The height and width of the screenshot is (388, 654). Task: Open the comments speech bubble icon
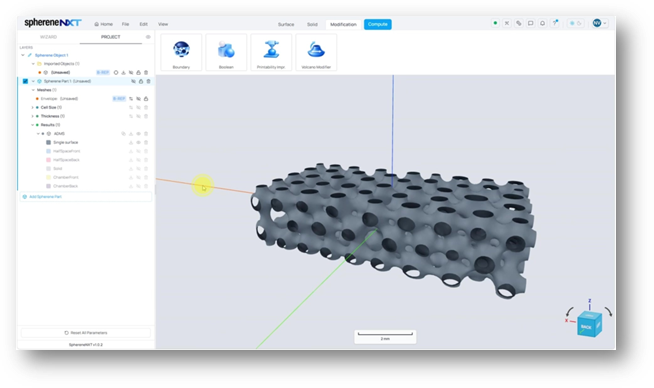[531, 23]
